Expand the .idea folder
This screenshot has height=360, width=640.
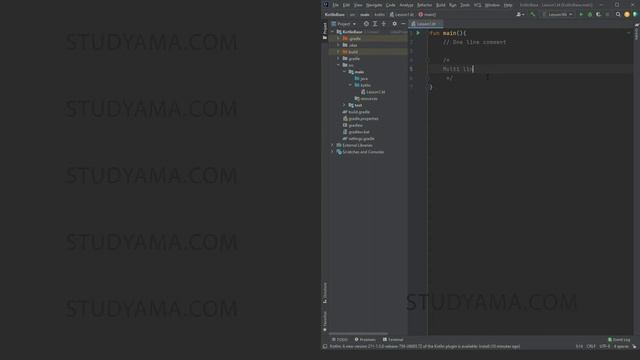pyautogui.click(x=338, y=45)
